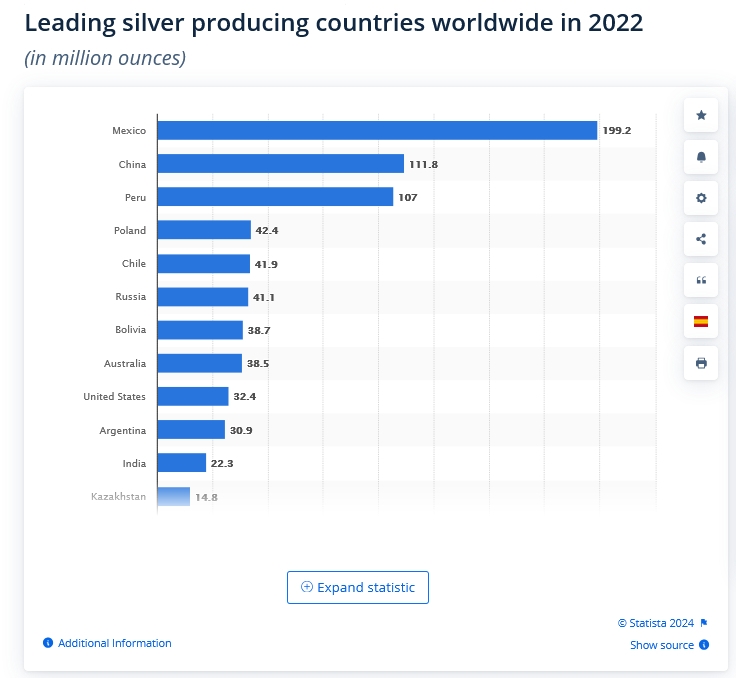Click the value label 42.4
Image resolution: width=736 pixels, height=678 pixels.
click(267, 231)
